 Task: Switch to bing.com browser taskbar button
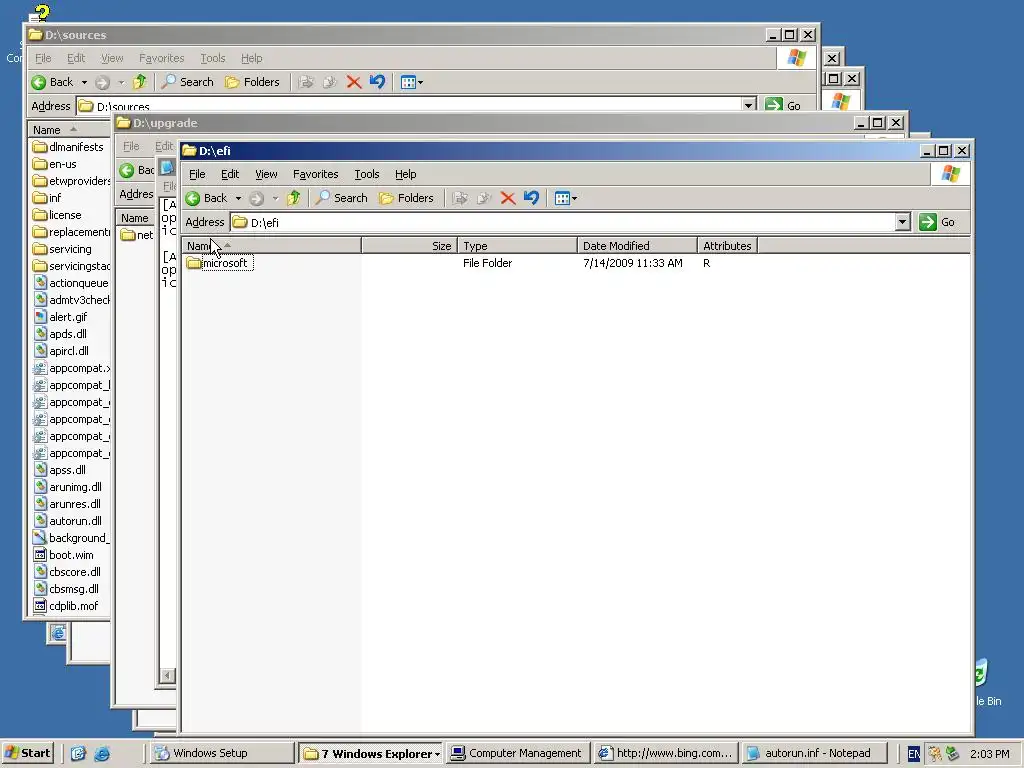[x=666, y=753]
